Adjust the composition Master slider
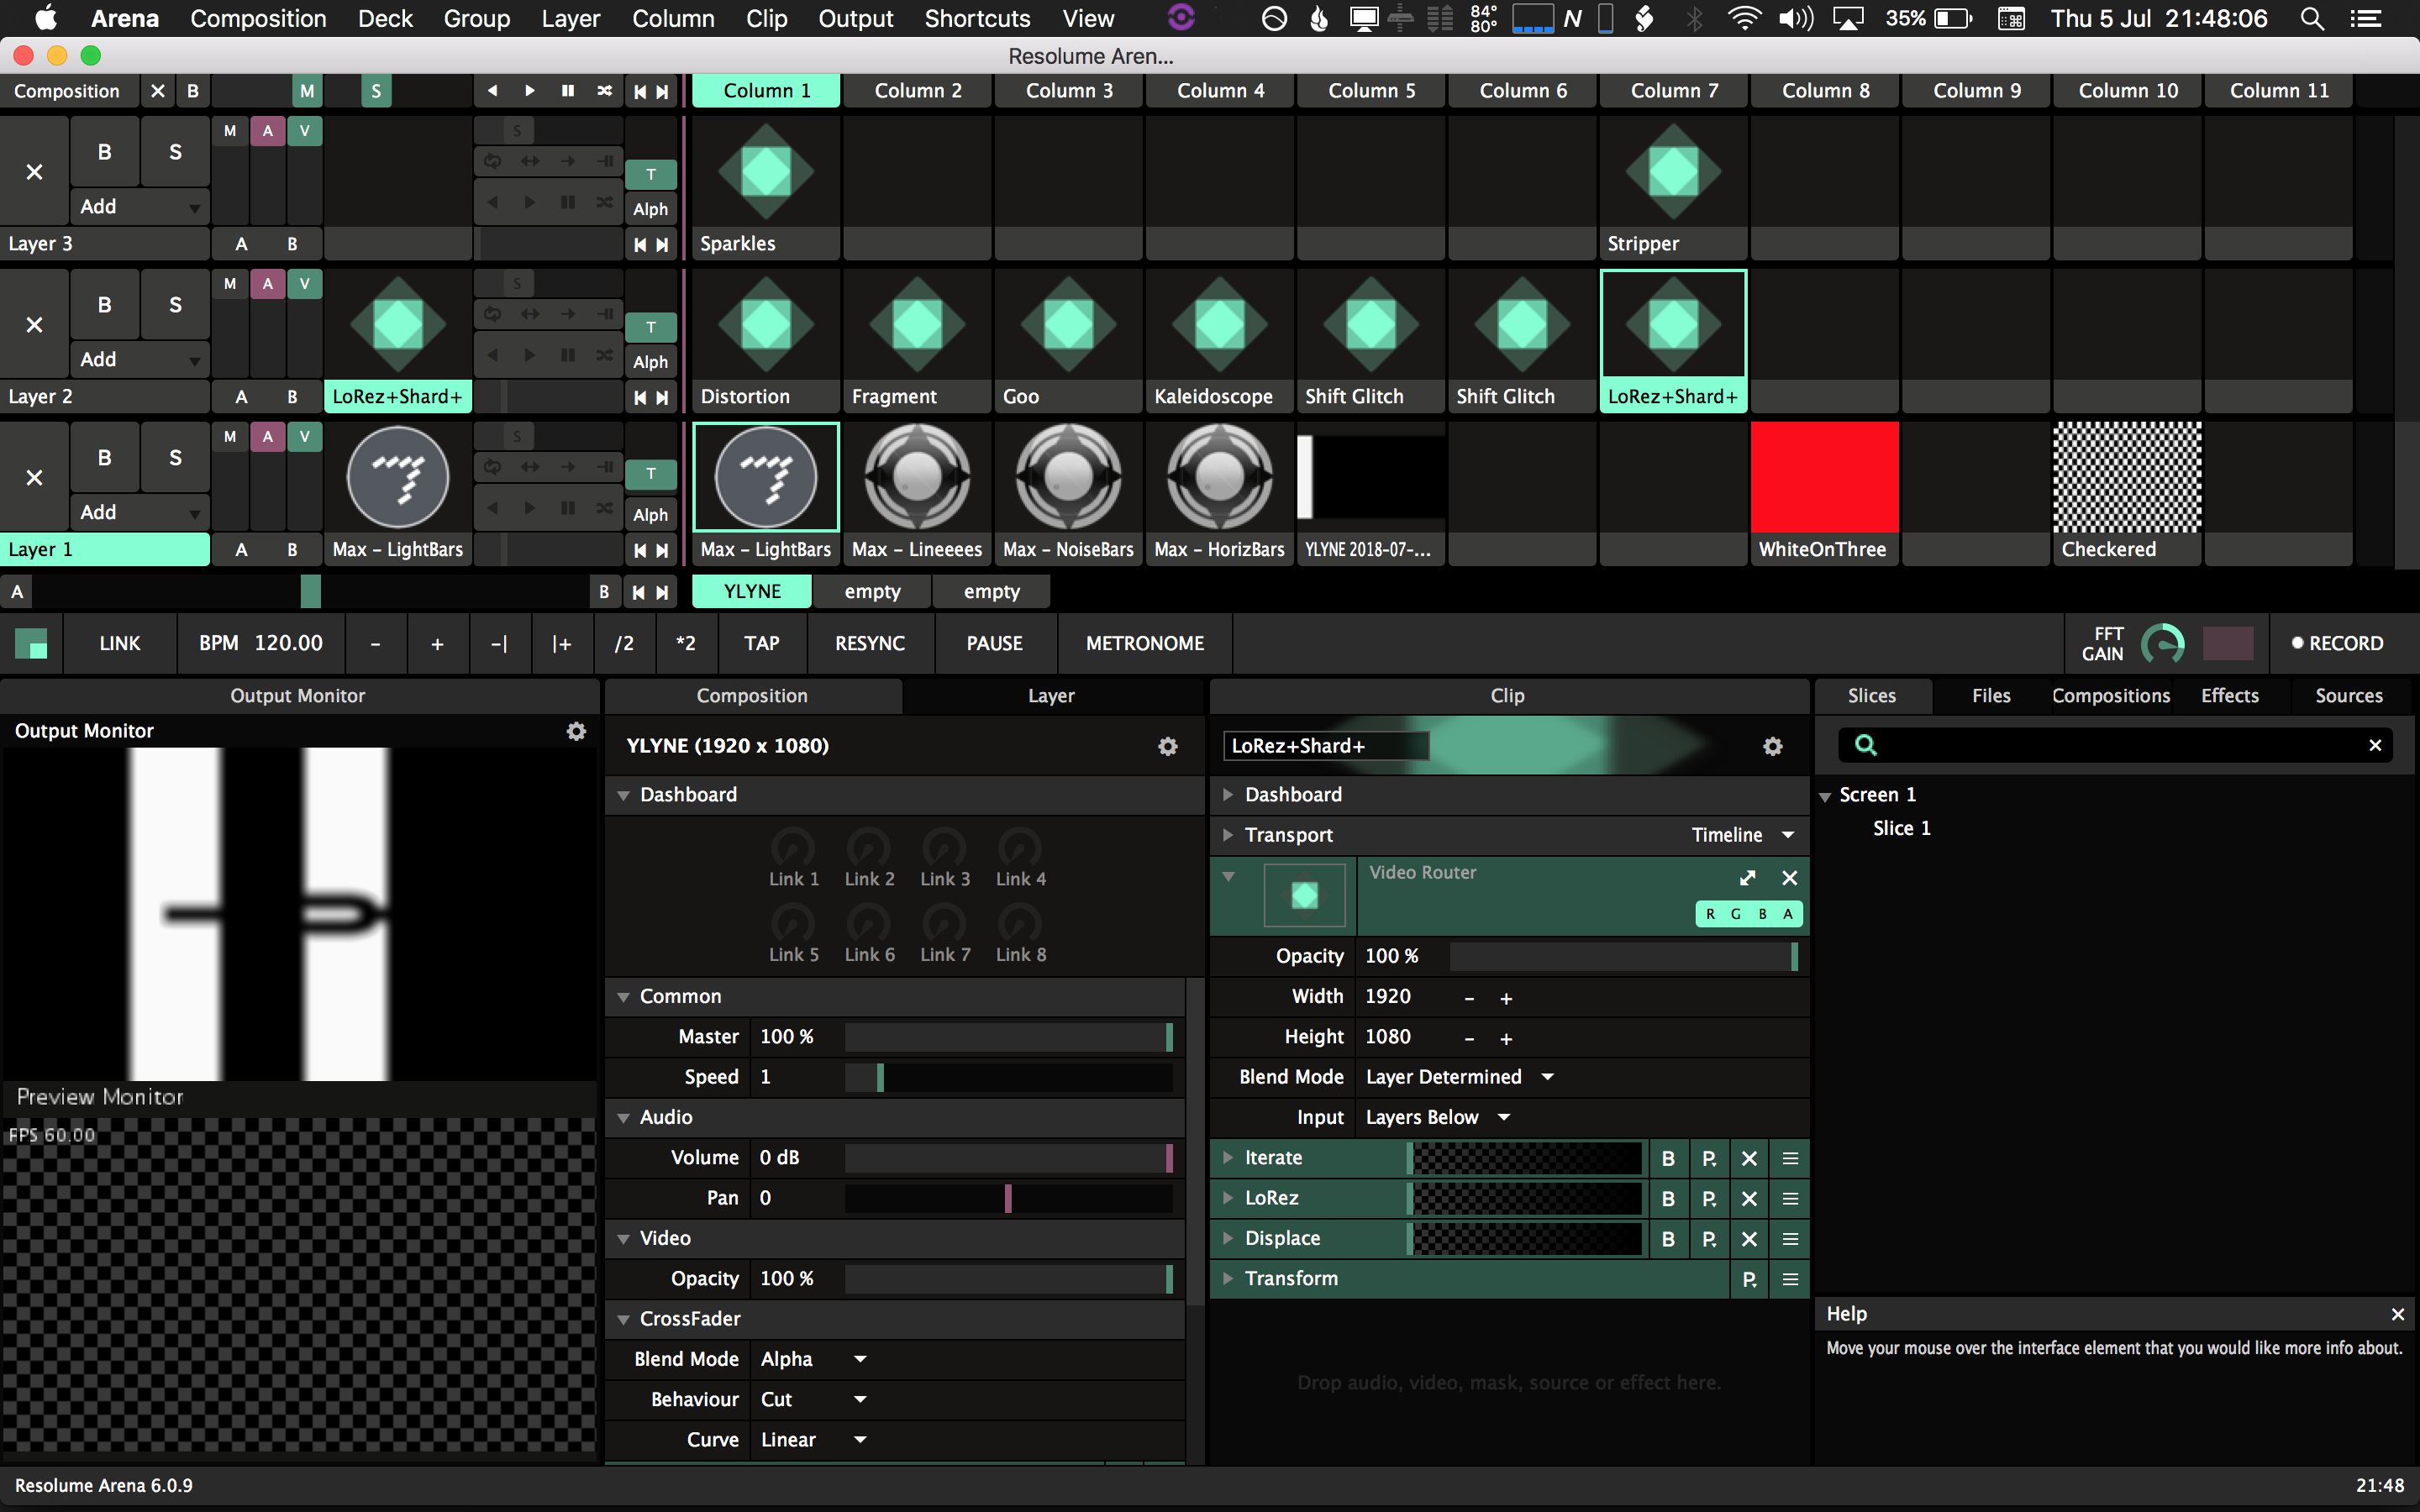Screen dimensions: 2420x1512 pyautogui.click(x=1007, y=1037)
